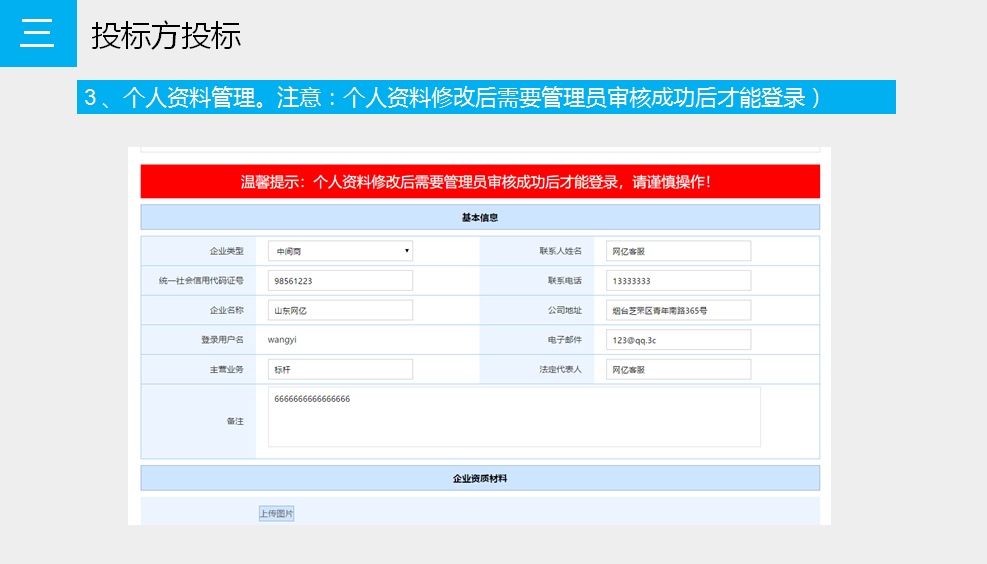The image size is (987, 564).
Task: Click the 企业资质材料 section header
Action: [x=480, y=478]
